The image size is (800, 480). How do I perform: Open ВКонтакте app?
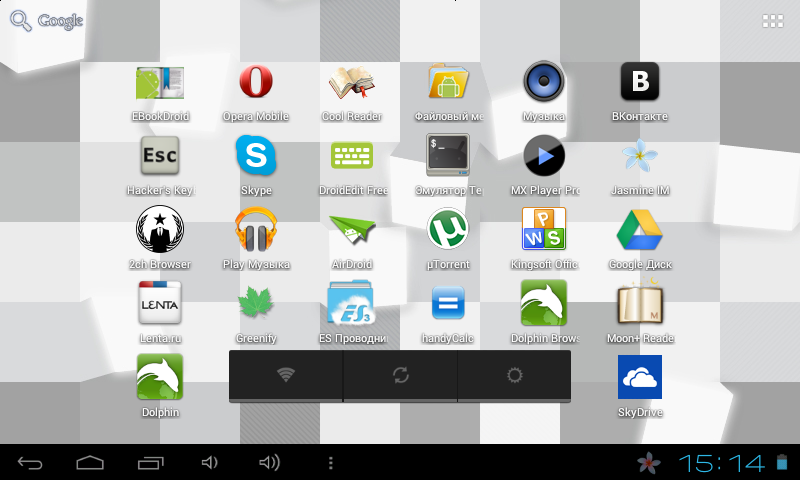(x=640, y=81)
